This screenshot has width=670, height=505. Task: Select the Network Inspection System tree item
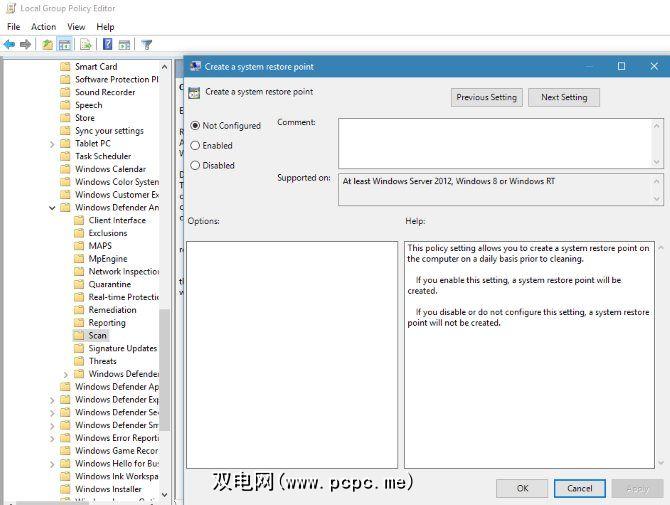click(124, 272)
